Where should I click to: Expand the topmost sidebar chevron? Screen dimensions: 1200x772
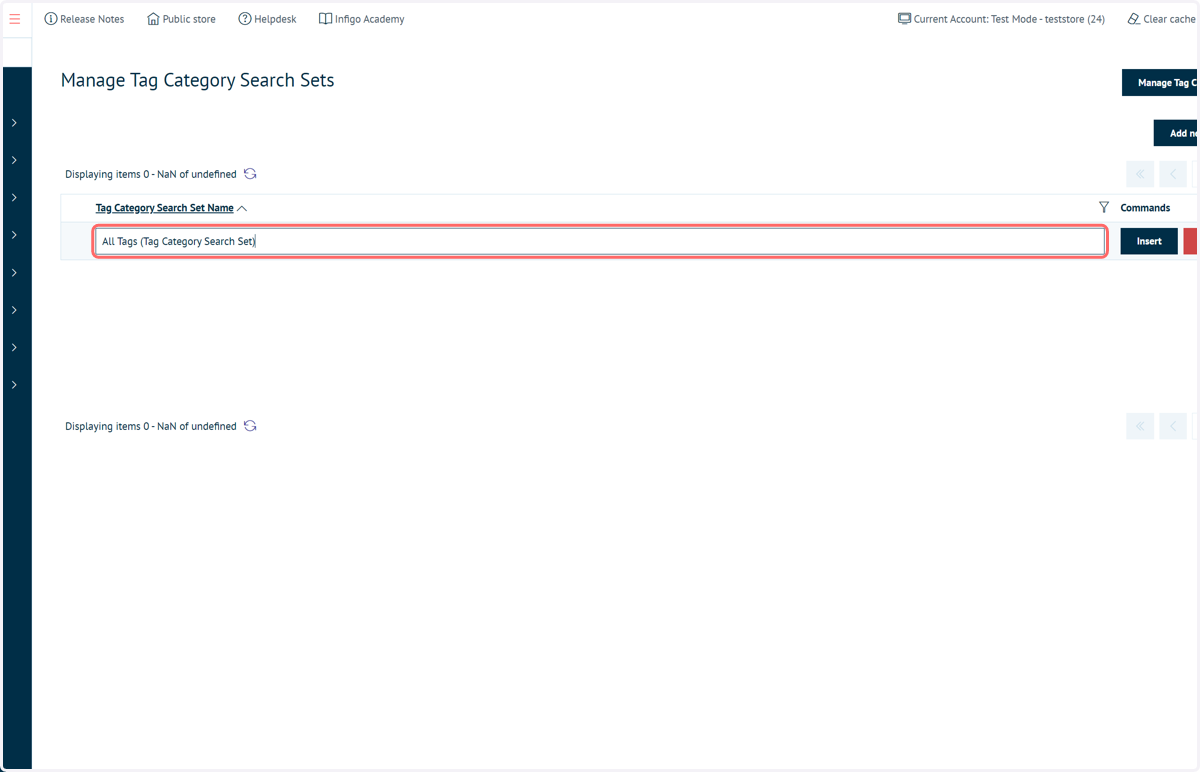click(x=14, y=123)
